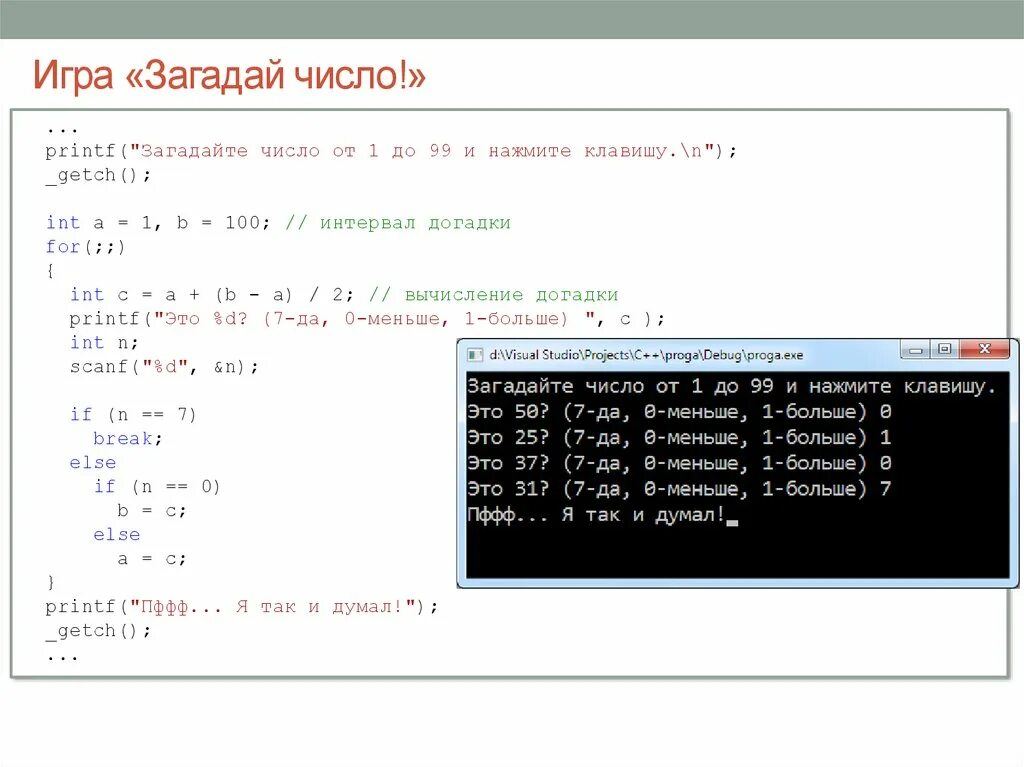
Task: Click the 'break;' statement
Action: click(127, 438)
